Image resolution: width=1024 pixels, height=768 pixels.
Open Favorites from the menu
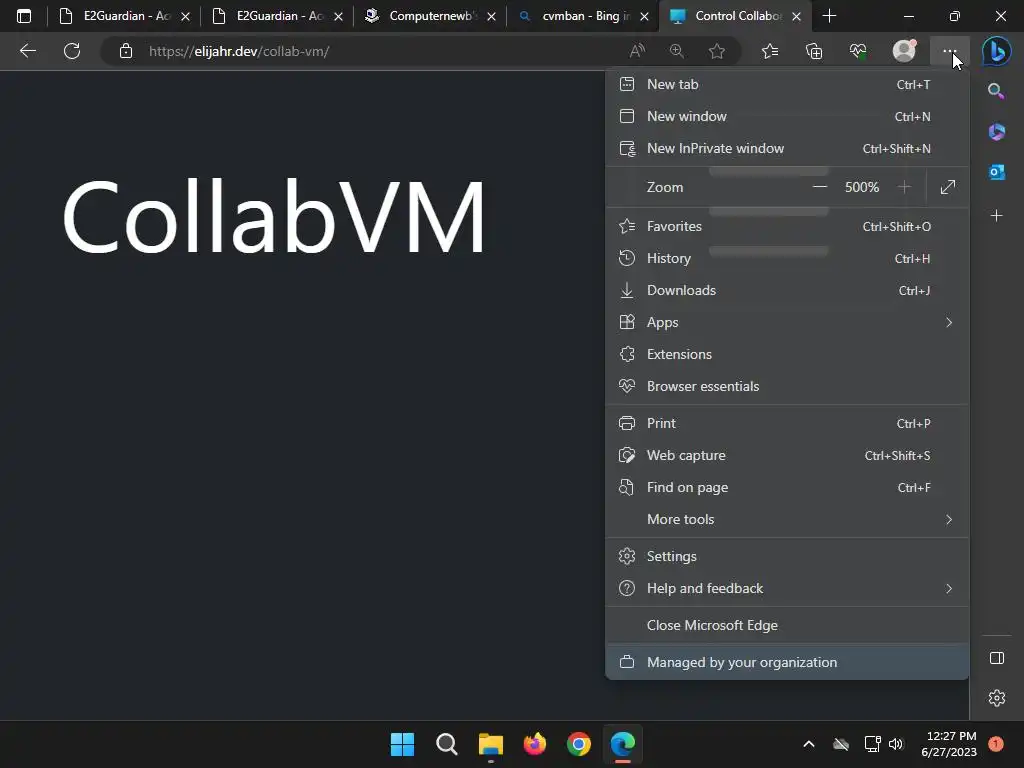[x=786, y=227]
